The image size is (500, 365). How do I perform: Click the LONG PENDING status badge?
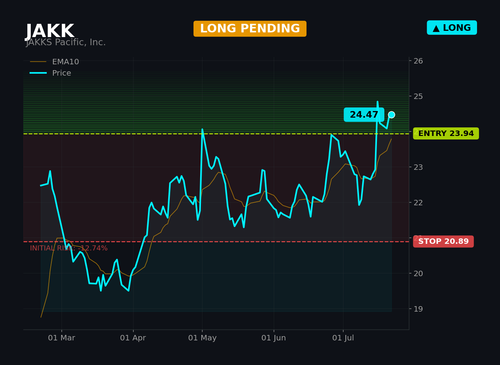[x=250, y=29]
